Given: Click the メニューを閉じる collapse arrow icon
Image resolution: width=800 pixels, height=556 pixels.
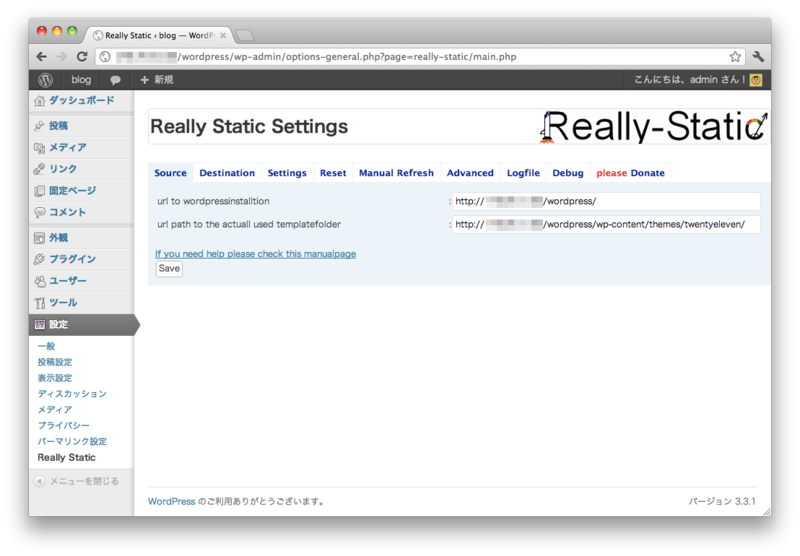Looking at the screenshot, I should (x=39, y=481).
